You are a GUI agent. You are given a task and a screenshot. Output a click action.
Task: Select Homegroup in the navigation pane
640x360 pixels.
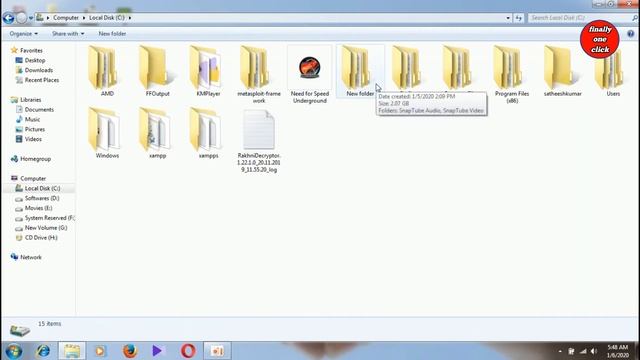click(36, 159)
